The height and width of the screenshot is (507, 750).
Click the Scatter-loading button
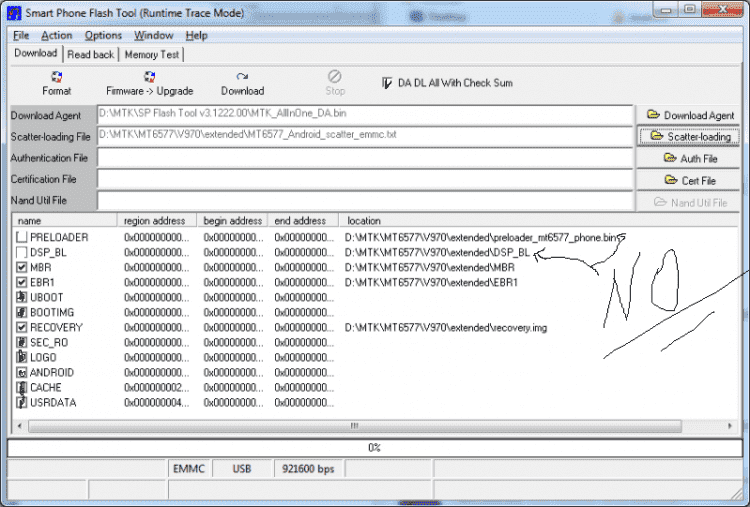(x=690, y=137)
